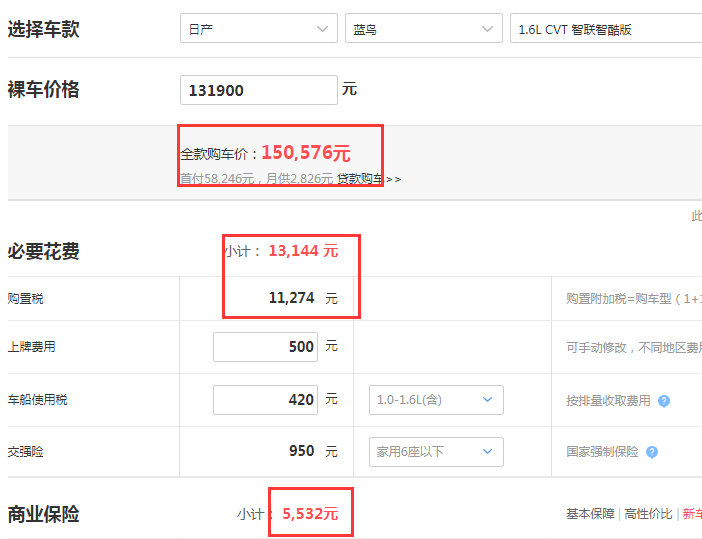Image resolution: width=702 pixels, height=539 pixels.
Task: Click blue arrow of 家用6座以下 selector
Action: coord(488,451)
